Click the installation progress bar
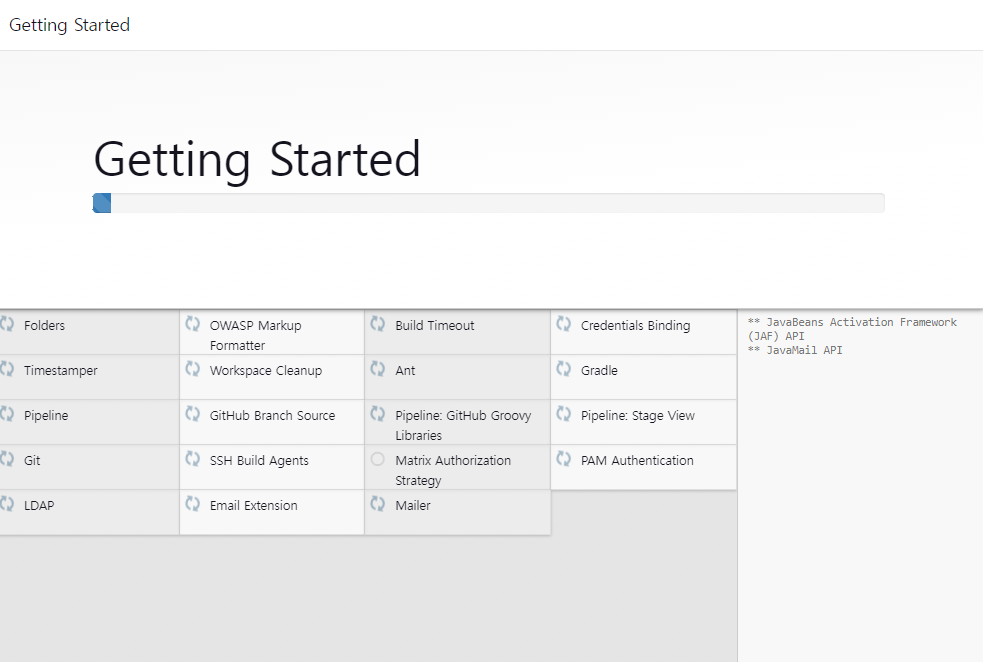Screen dimensions: 983x662 [x=488, y=203]
